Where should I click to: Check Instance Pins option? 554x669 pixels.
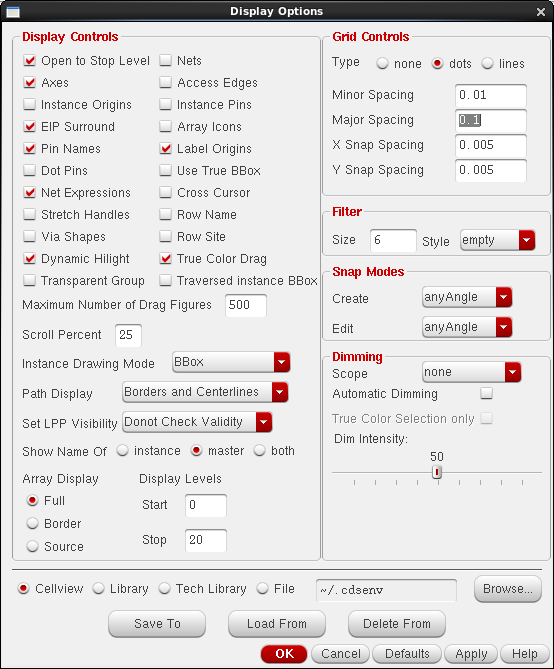click(x=166, y=105)
